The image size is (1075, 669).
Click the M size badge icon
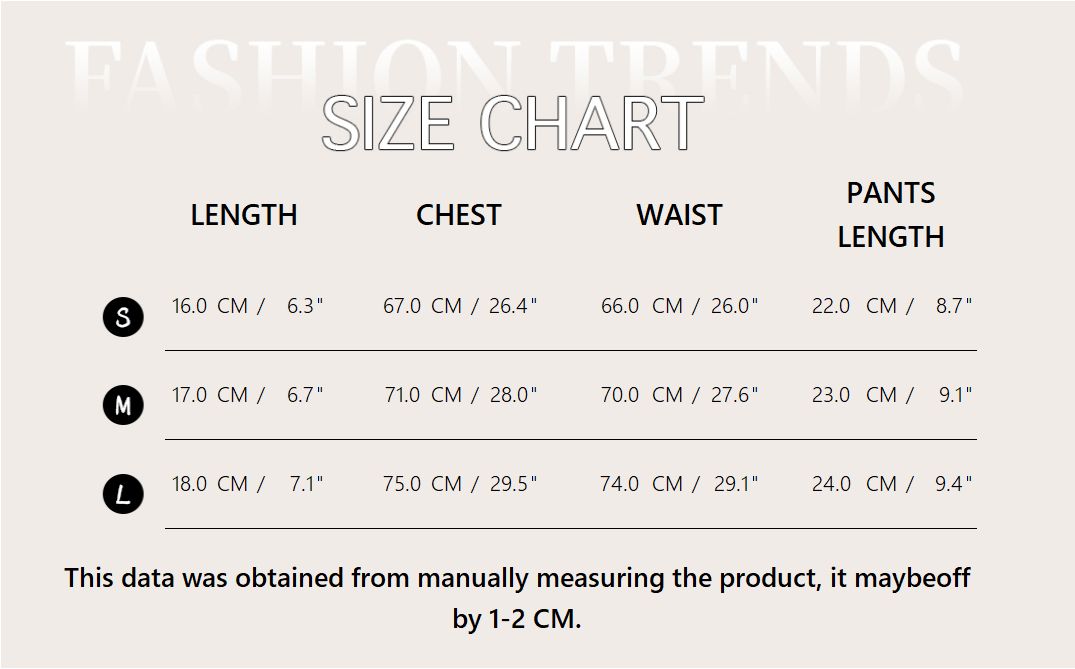click(123, 405)
